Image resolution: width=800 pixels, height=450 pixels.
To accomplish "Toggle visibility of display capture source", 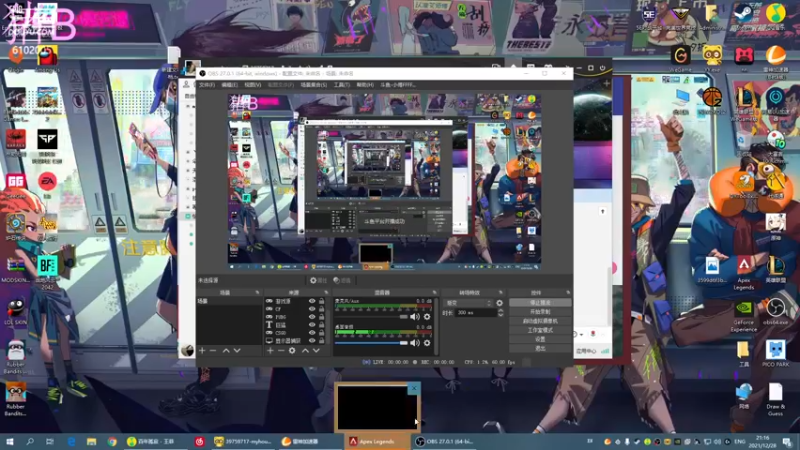I will (x=312, y=340).
